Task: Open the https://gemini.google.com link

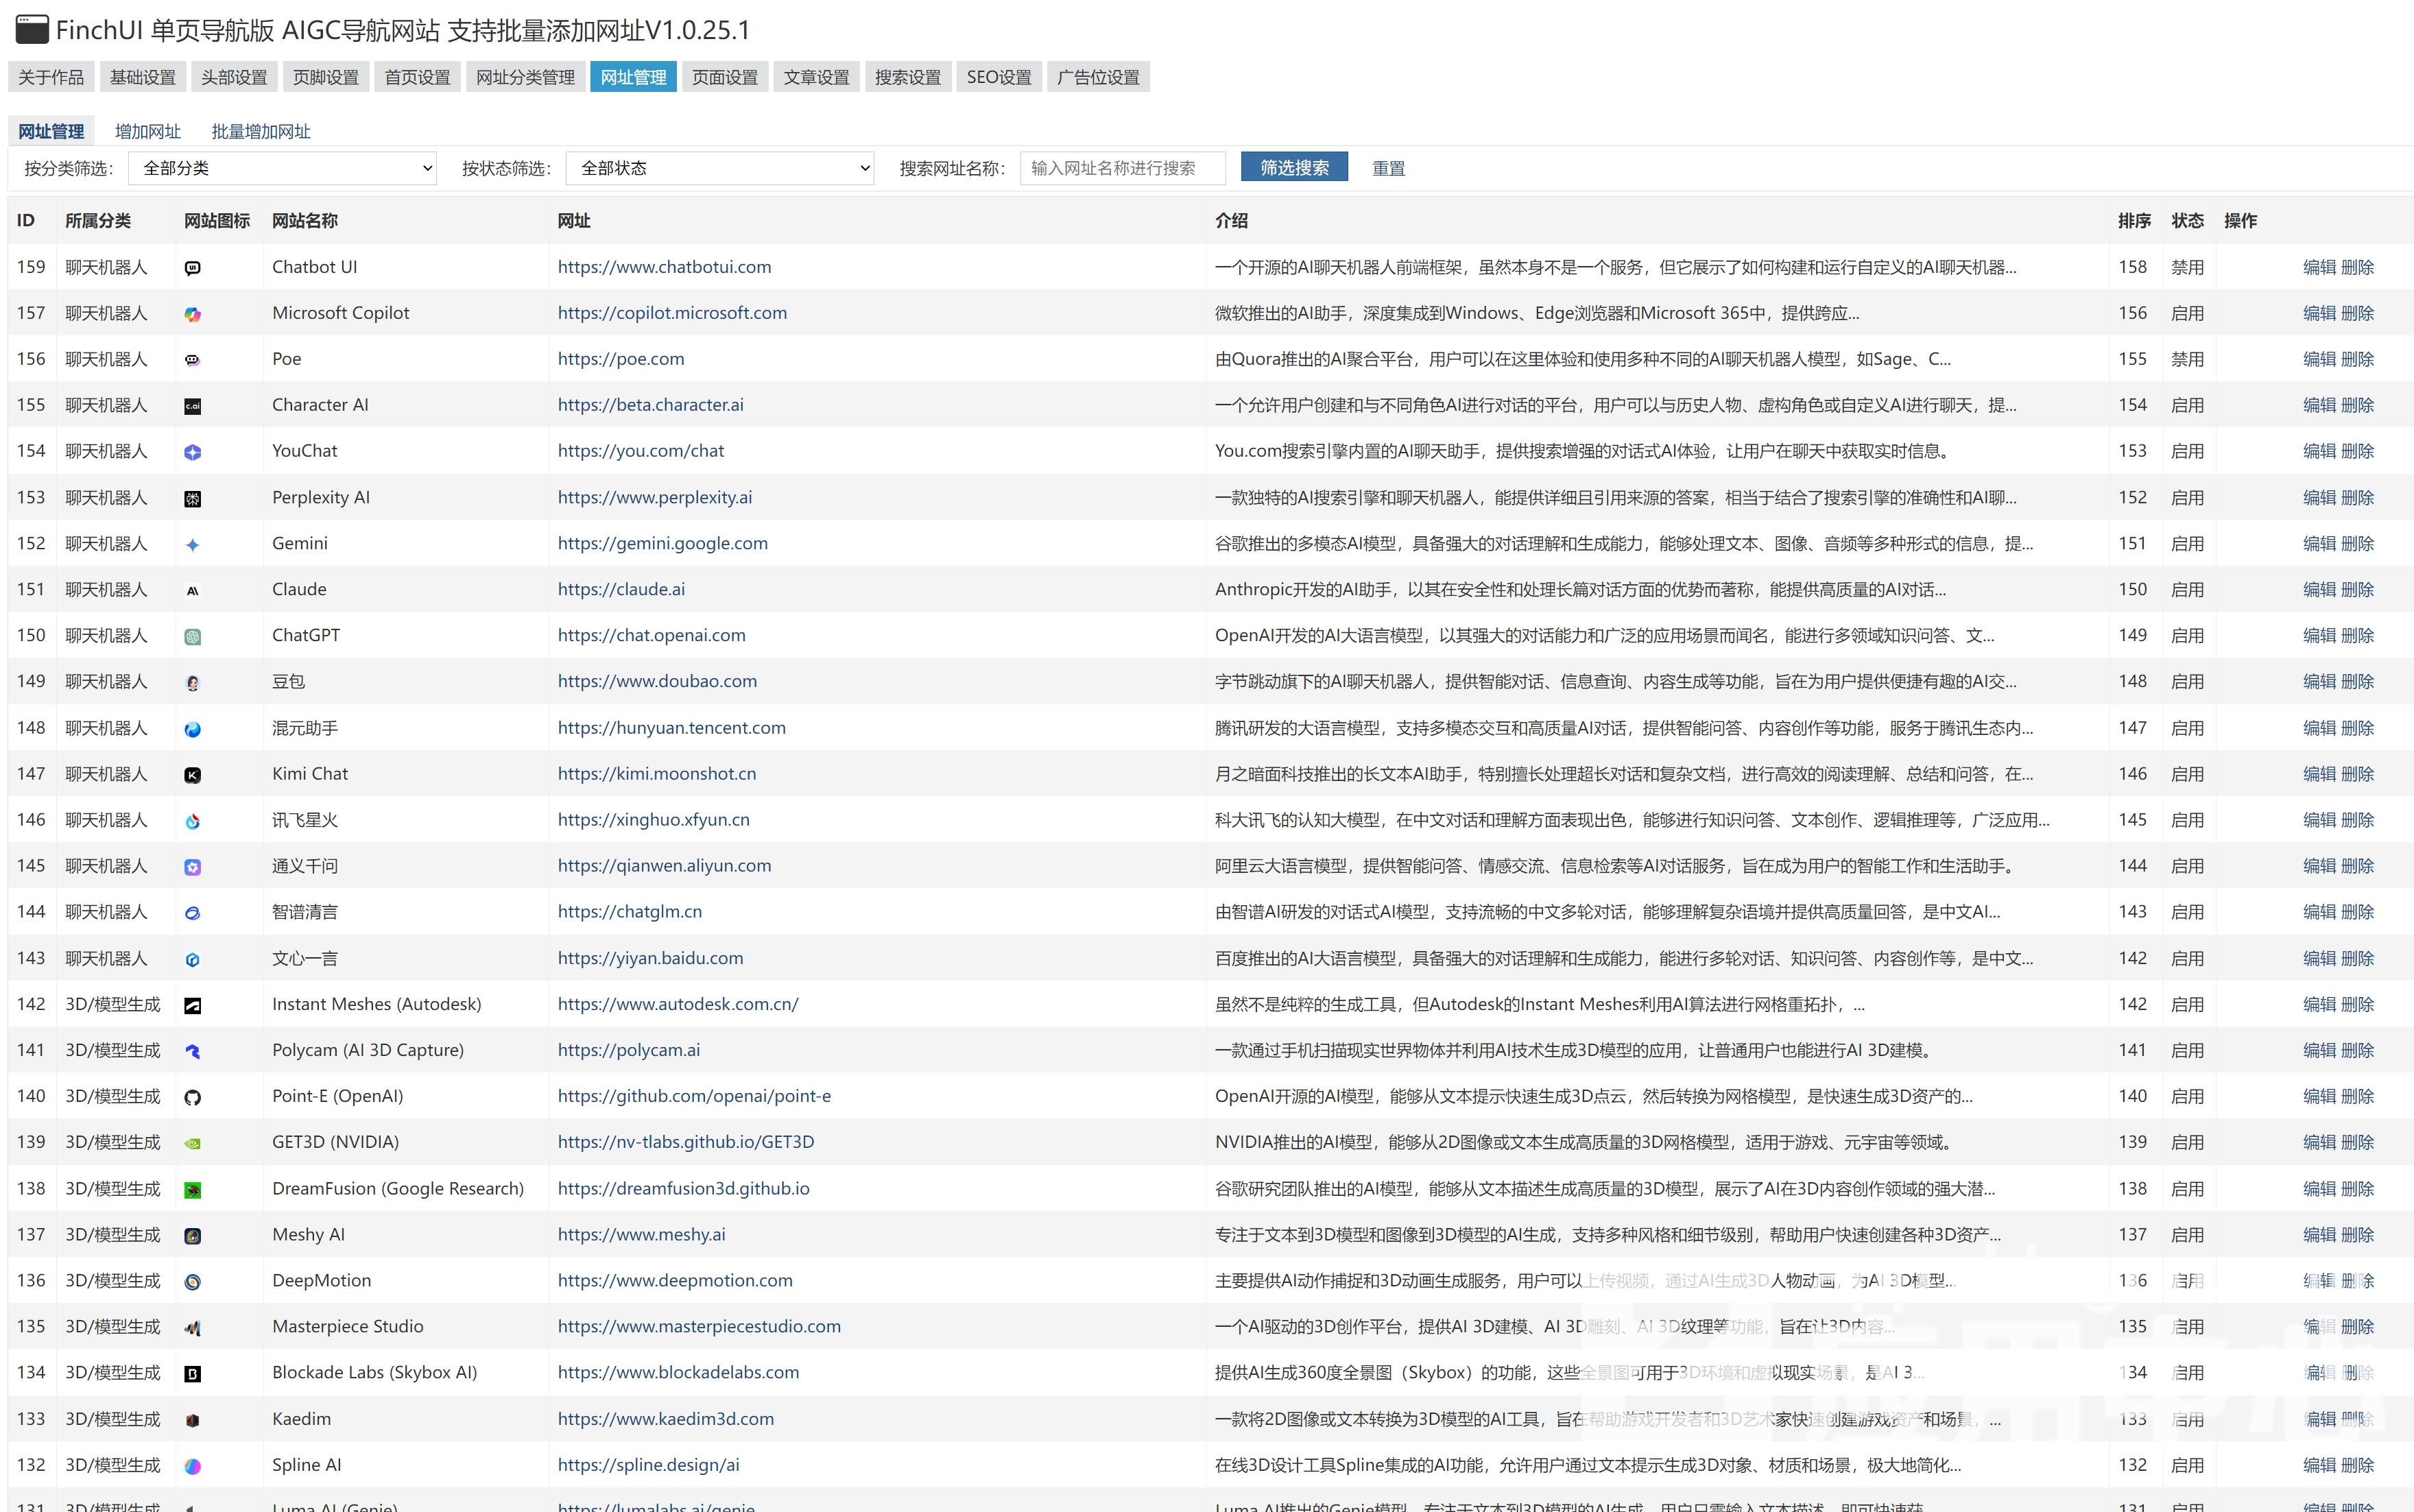Action: point(663,543)
